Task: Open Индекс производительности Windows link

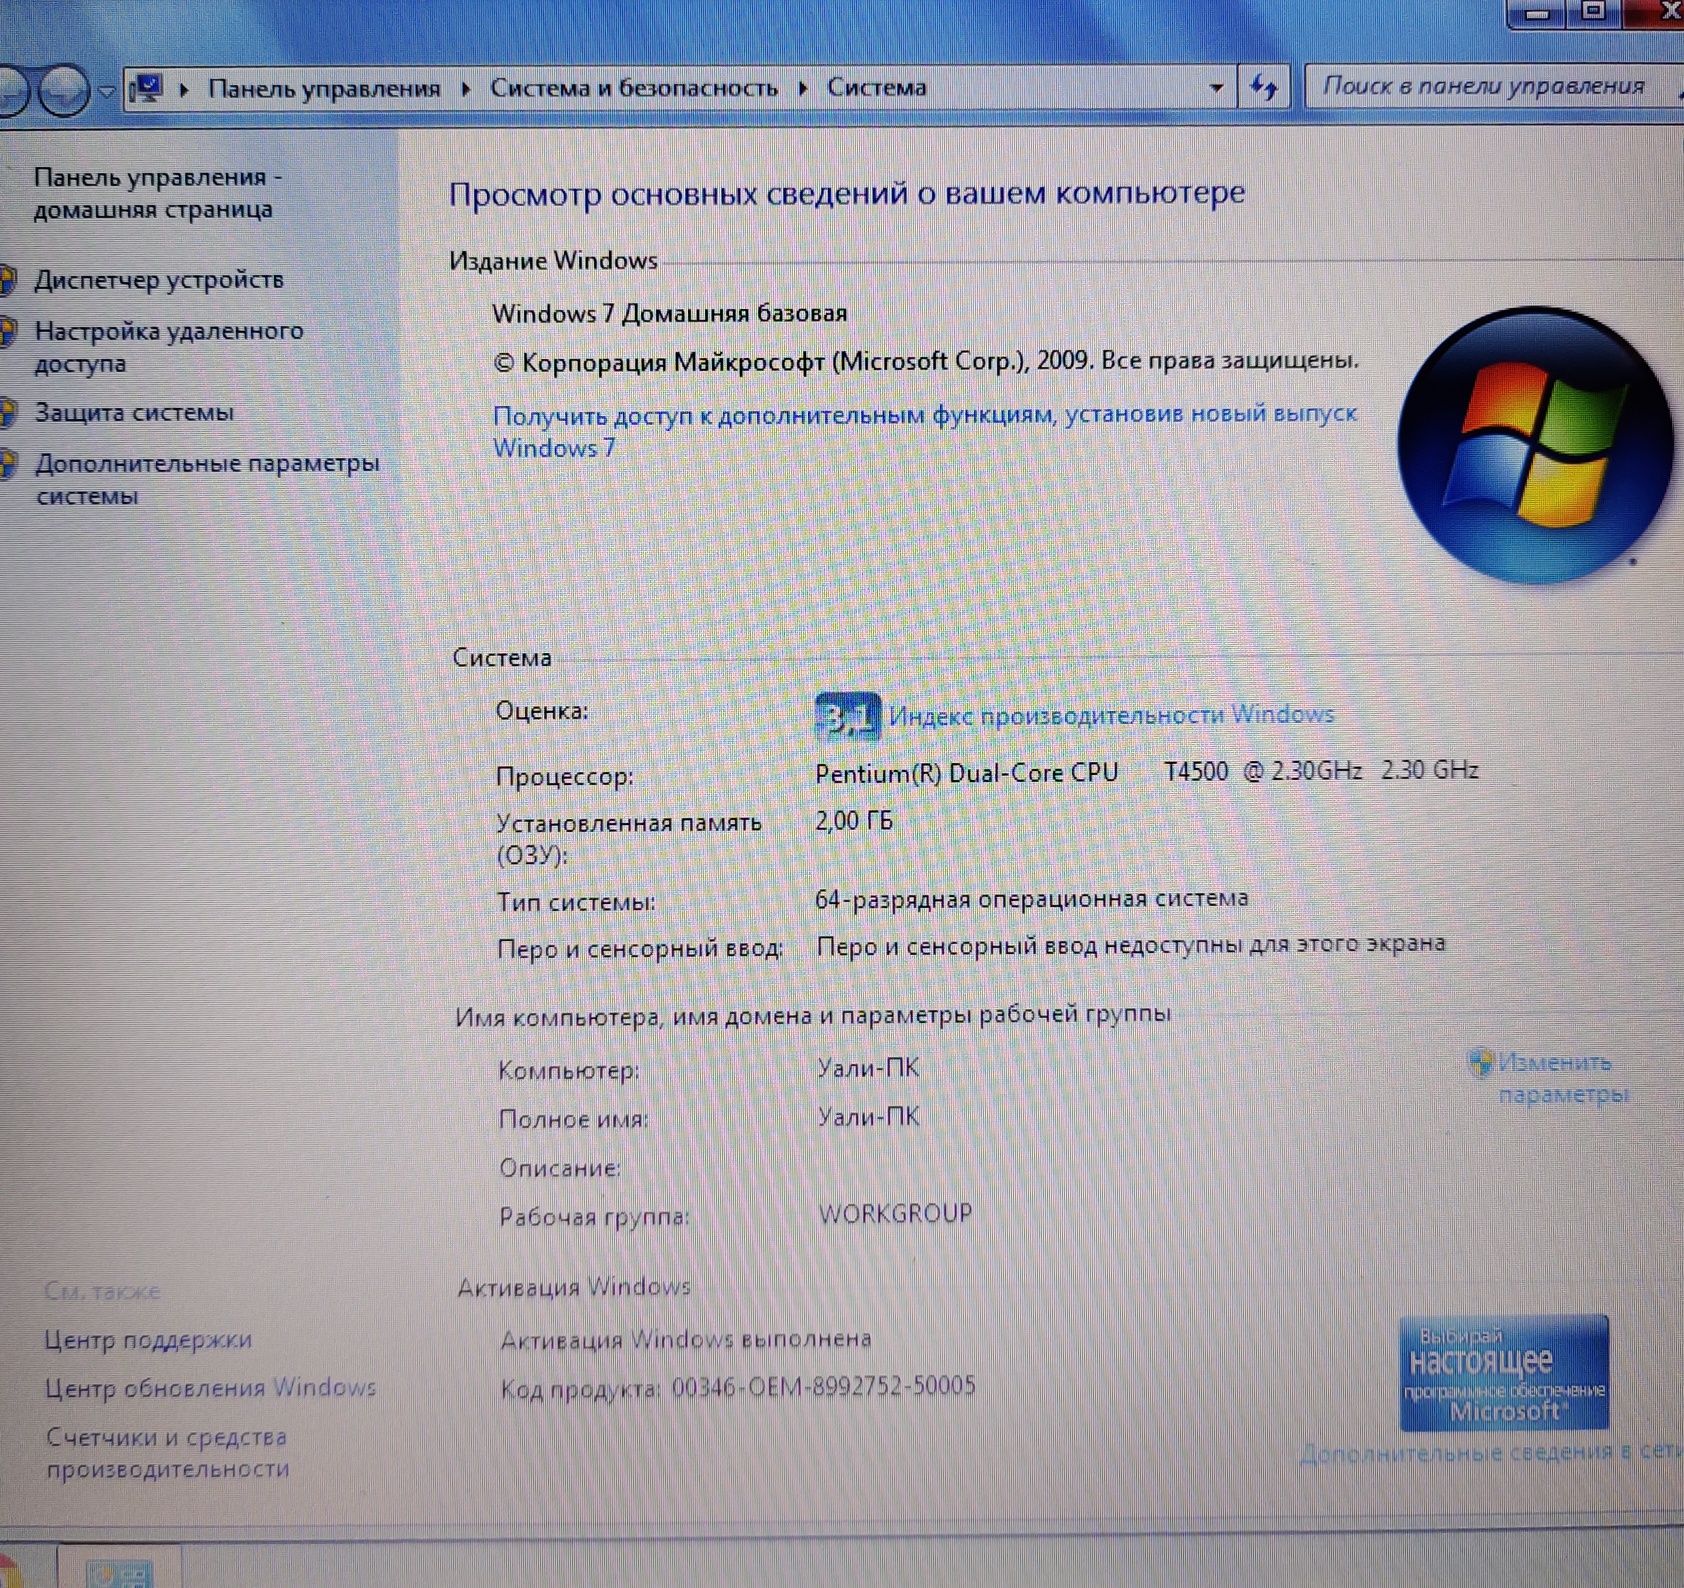Action: pyautogui.click(x=1111, y=715)
